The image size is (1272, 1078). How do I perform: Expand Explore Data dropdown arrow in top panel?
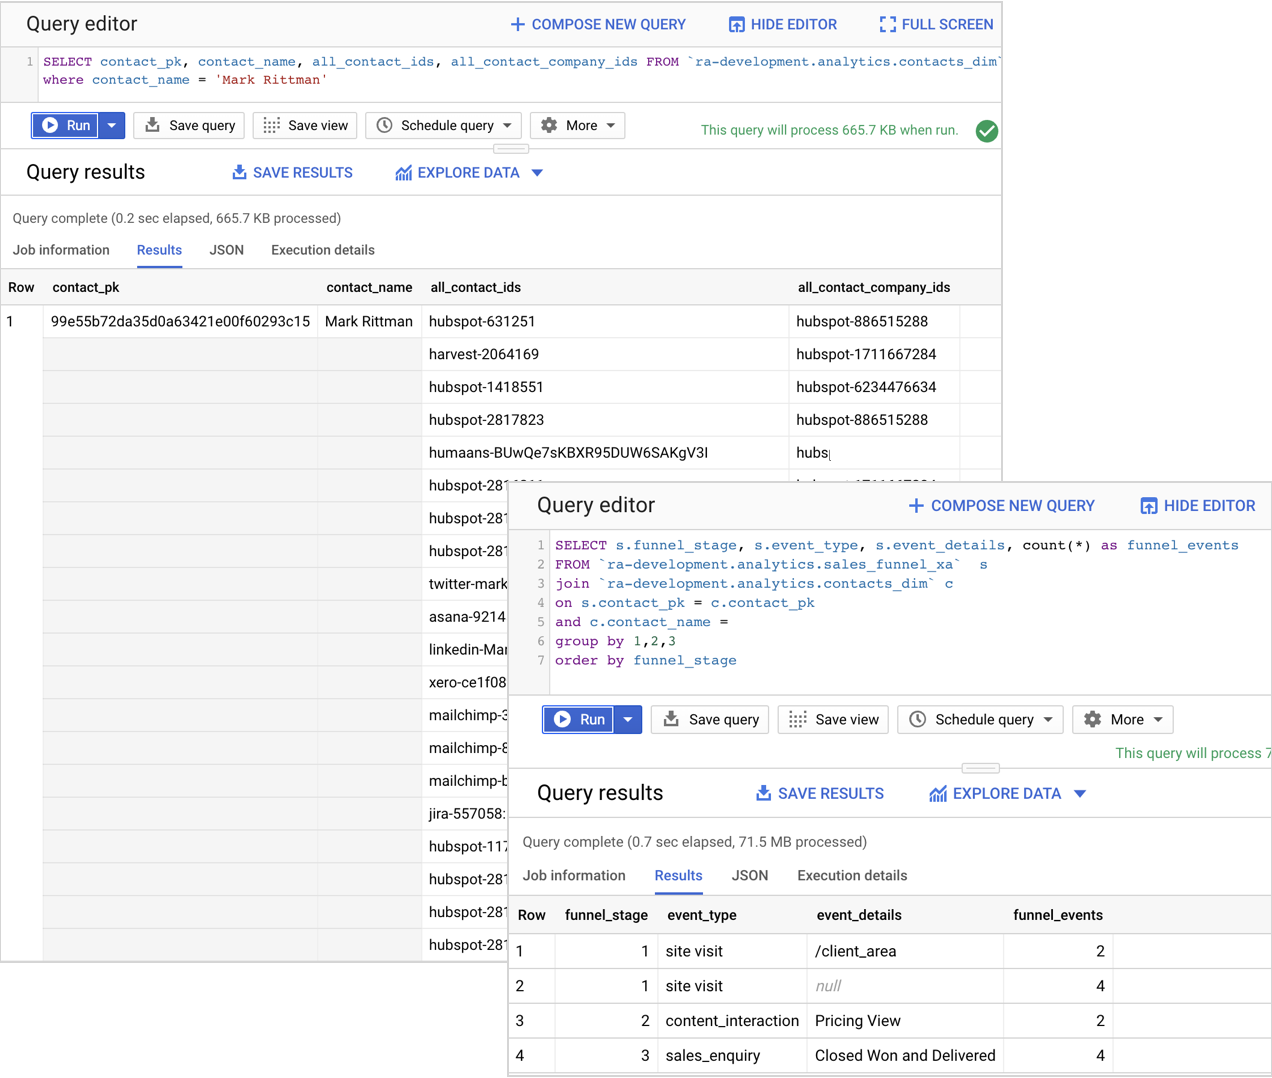(x=537, y=172)
